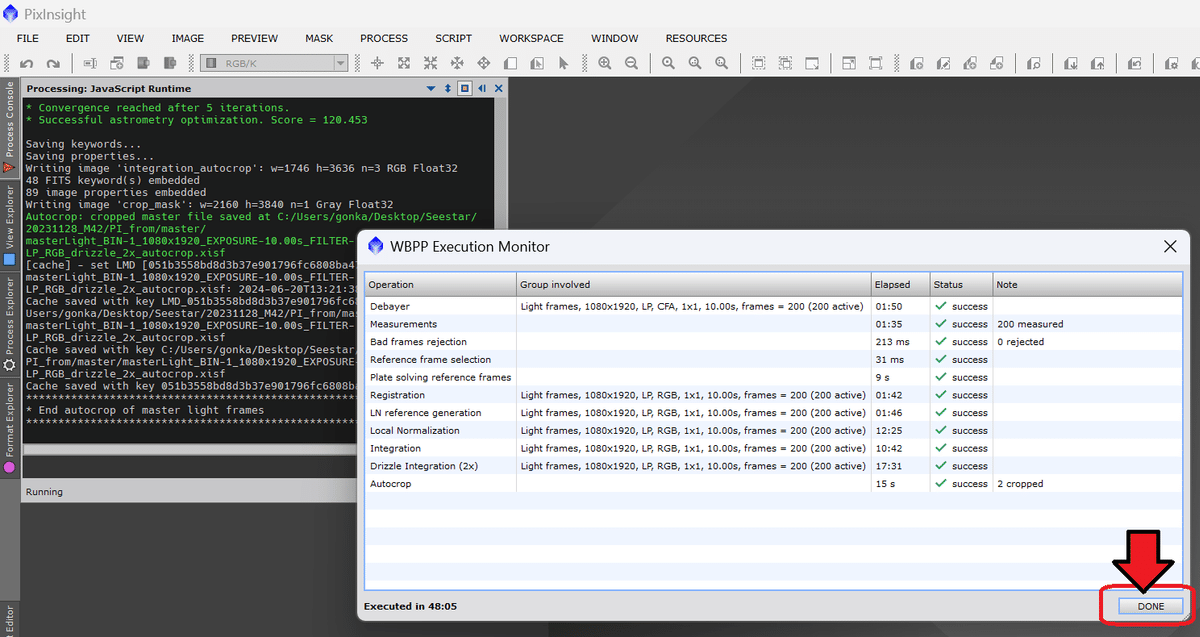Click the preview icon with down arrow

click(x=1071, y=63)
